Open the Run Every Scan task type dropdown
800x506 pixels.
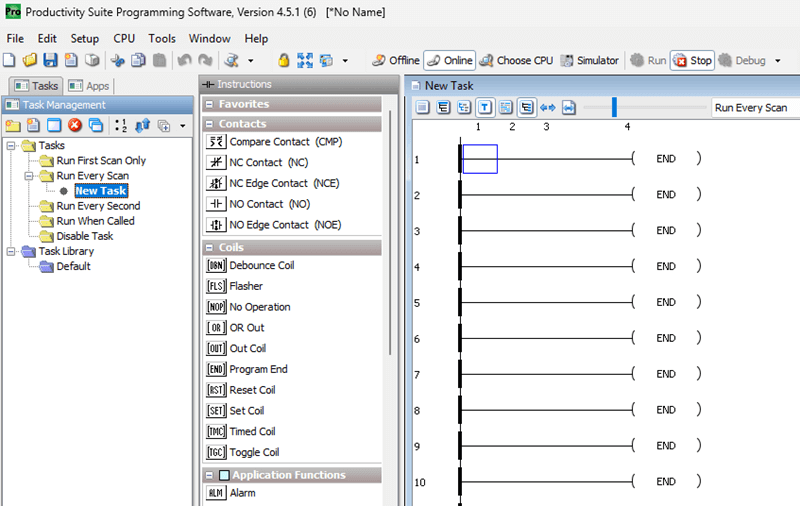pos(754,108)
